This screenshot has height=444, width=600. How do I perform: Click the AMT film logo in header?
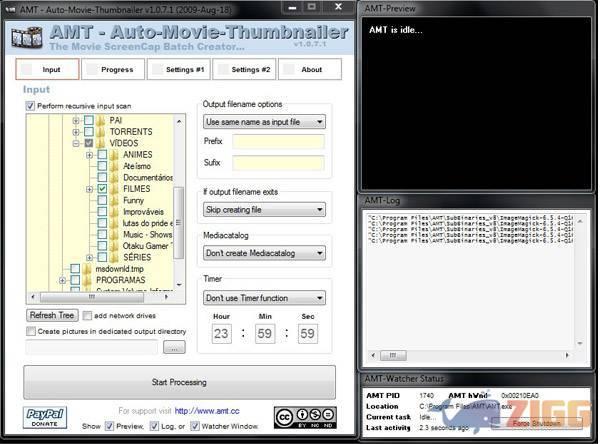[26, 38]
